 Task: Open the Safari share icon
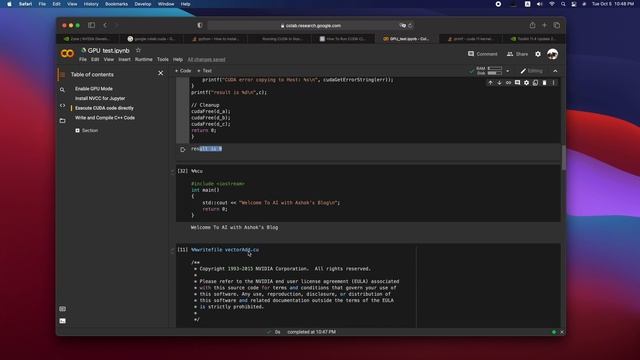[x=532, y=25]
